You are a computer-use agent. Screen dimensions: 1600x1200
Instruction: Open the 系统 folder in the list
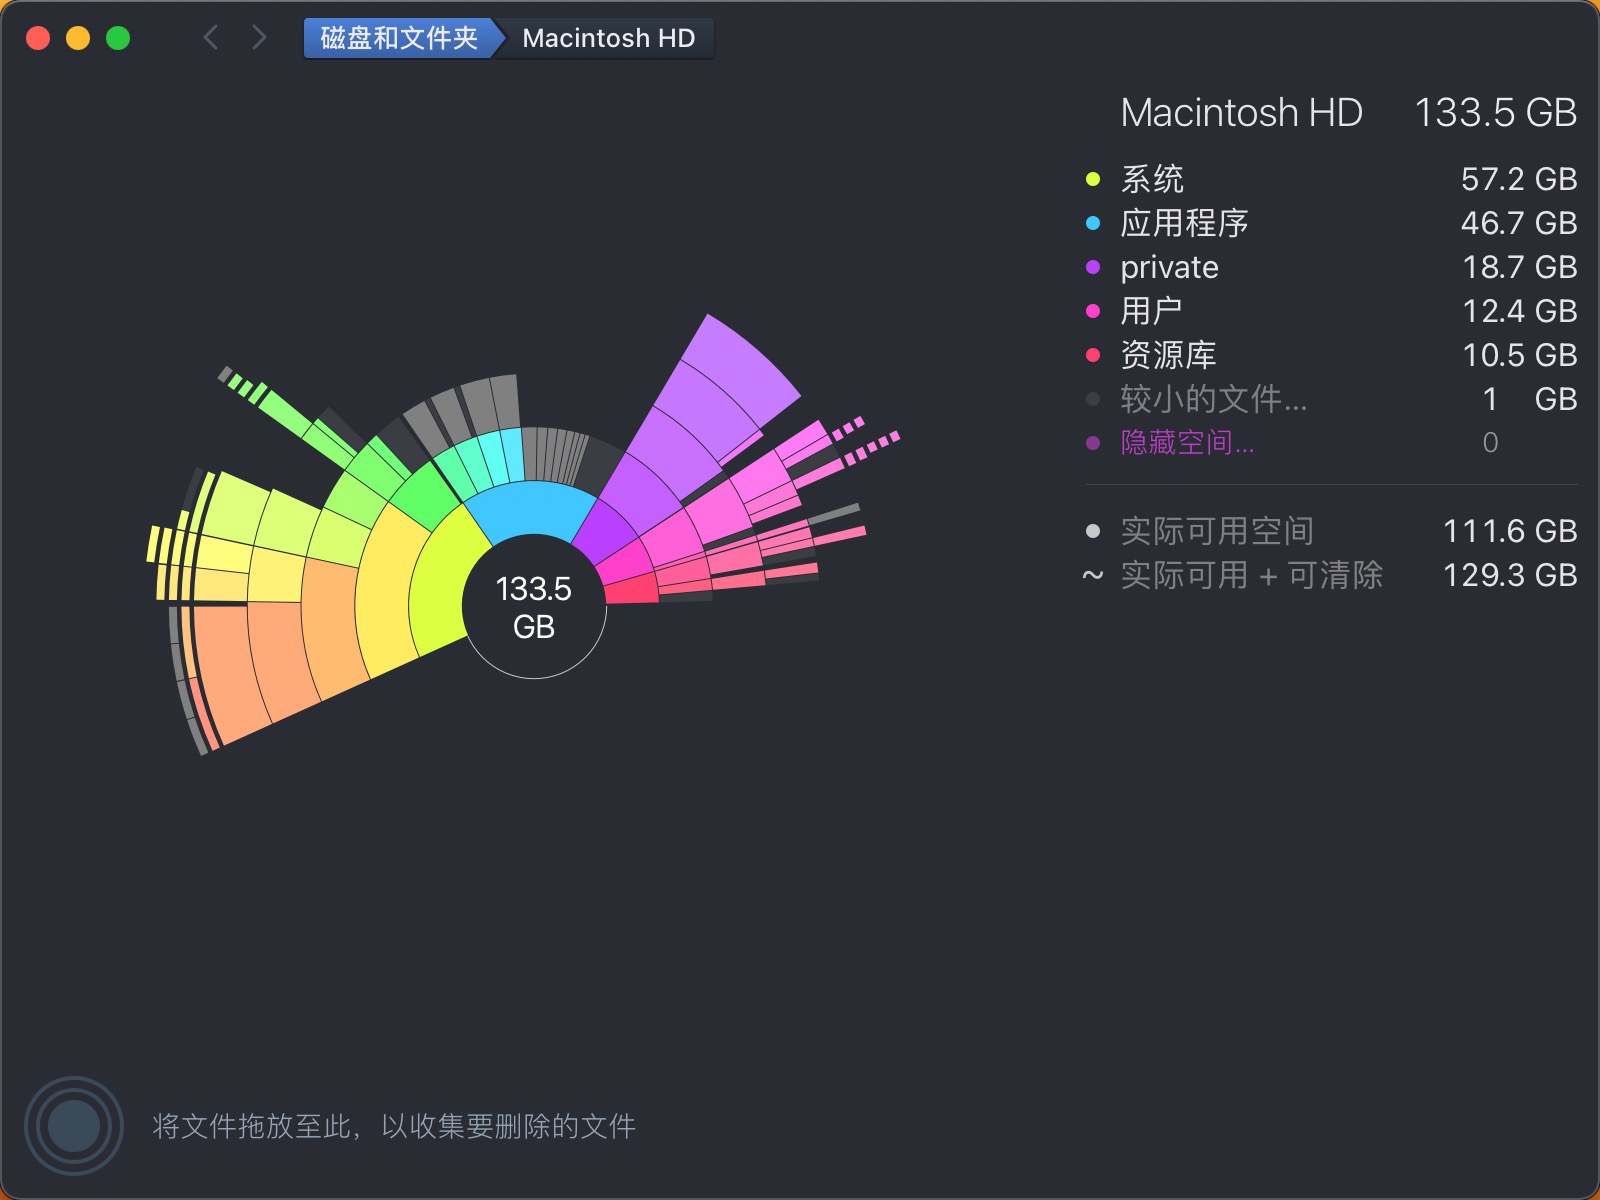(1152, 179)
